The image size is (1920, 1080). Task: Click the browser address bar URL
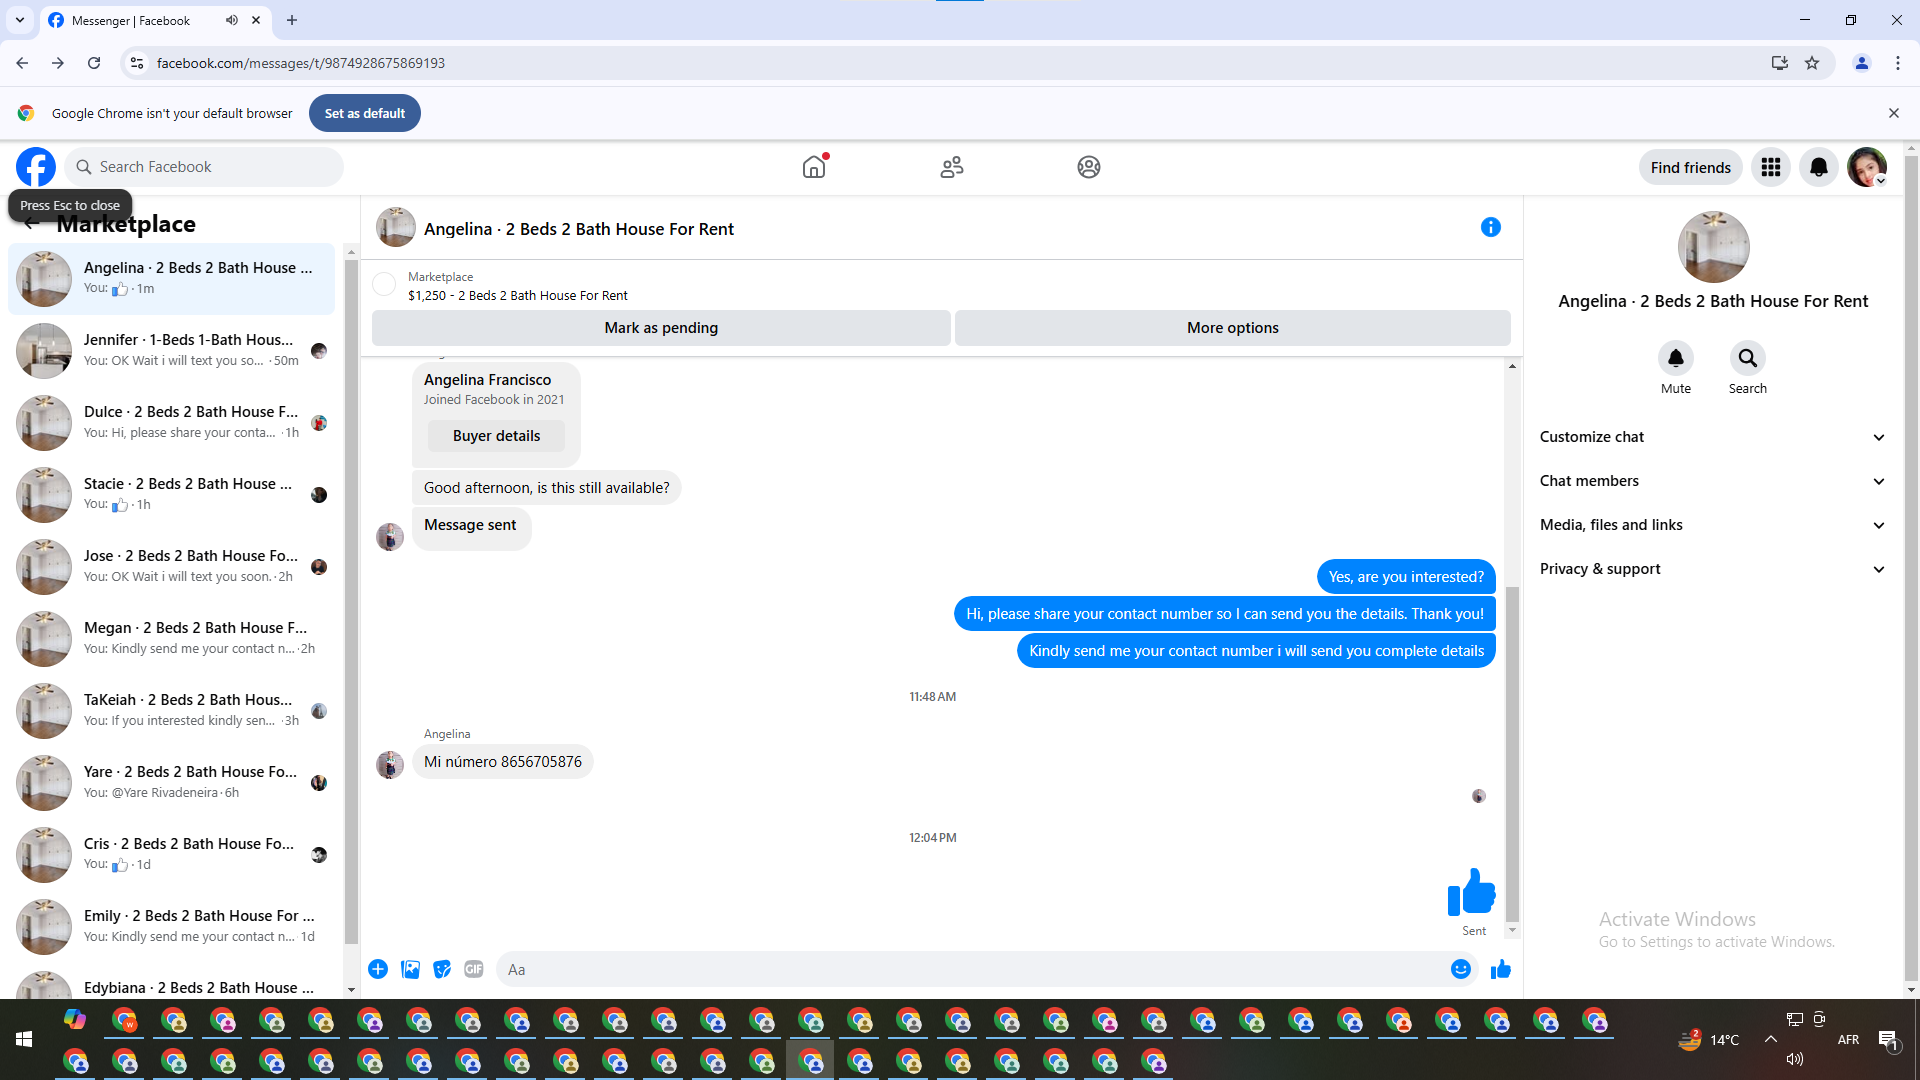point(301,63)
